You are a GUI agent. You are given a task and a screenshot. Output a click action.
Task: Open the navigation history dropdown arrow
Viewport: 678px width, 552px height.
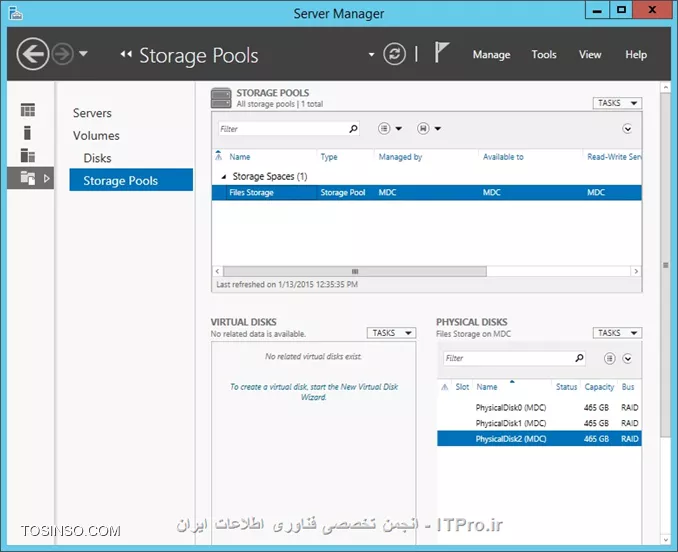83,54
